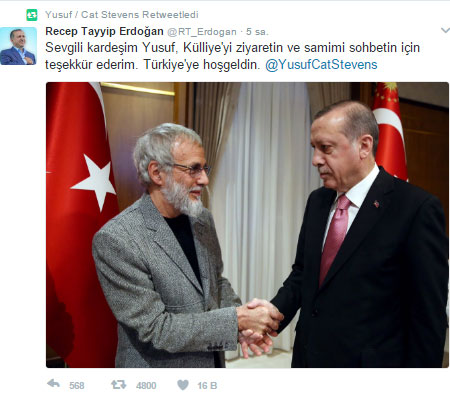Click the 4800 retweet count

pos(146,386)
